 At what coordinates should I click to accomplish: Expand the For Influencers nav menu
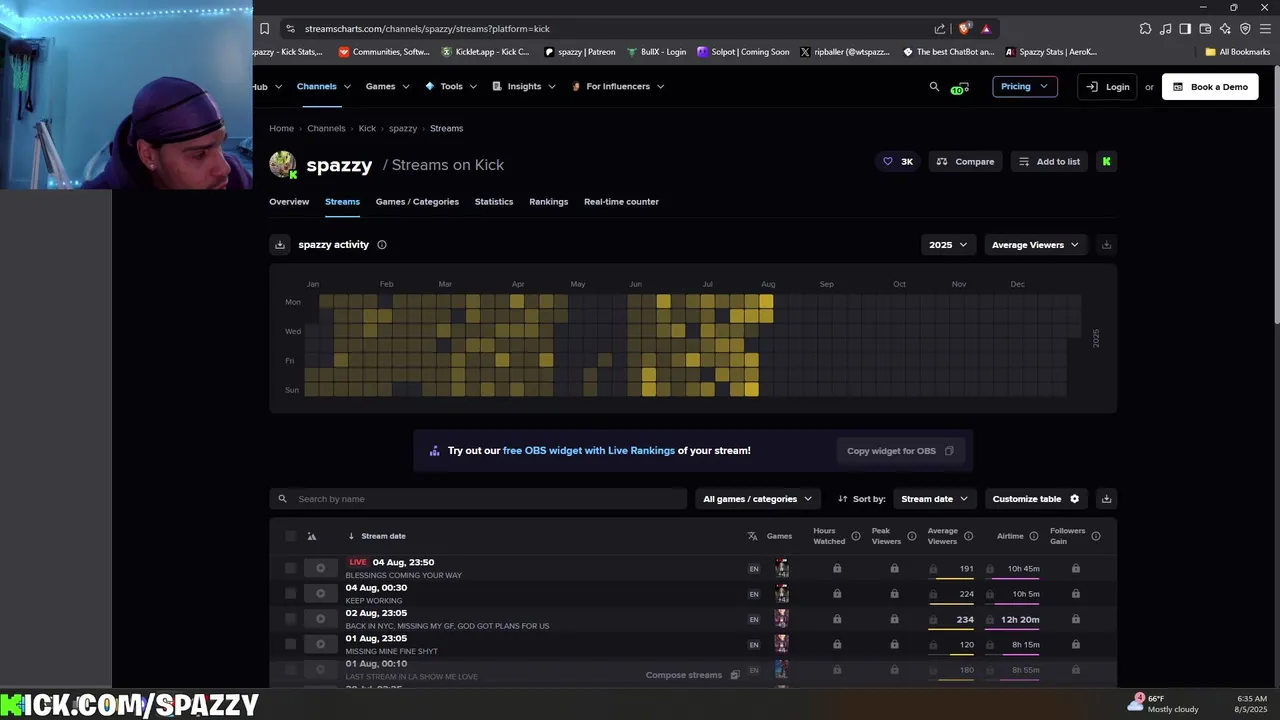(x=618, y=87)
